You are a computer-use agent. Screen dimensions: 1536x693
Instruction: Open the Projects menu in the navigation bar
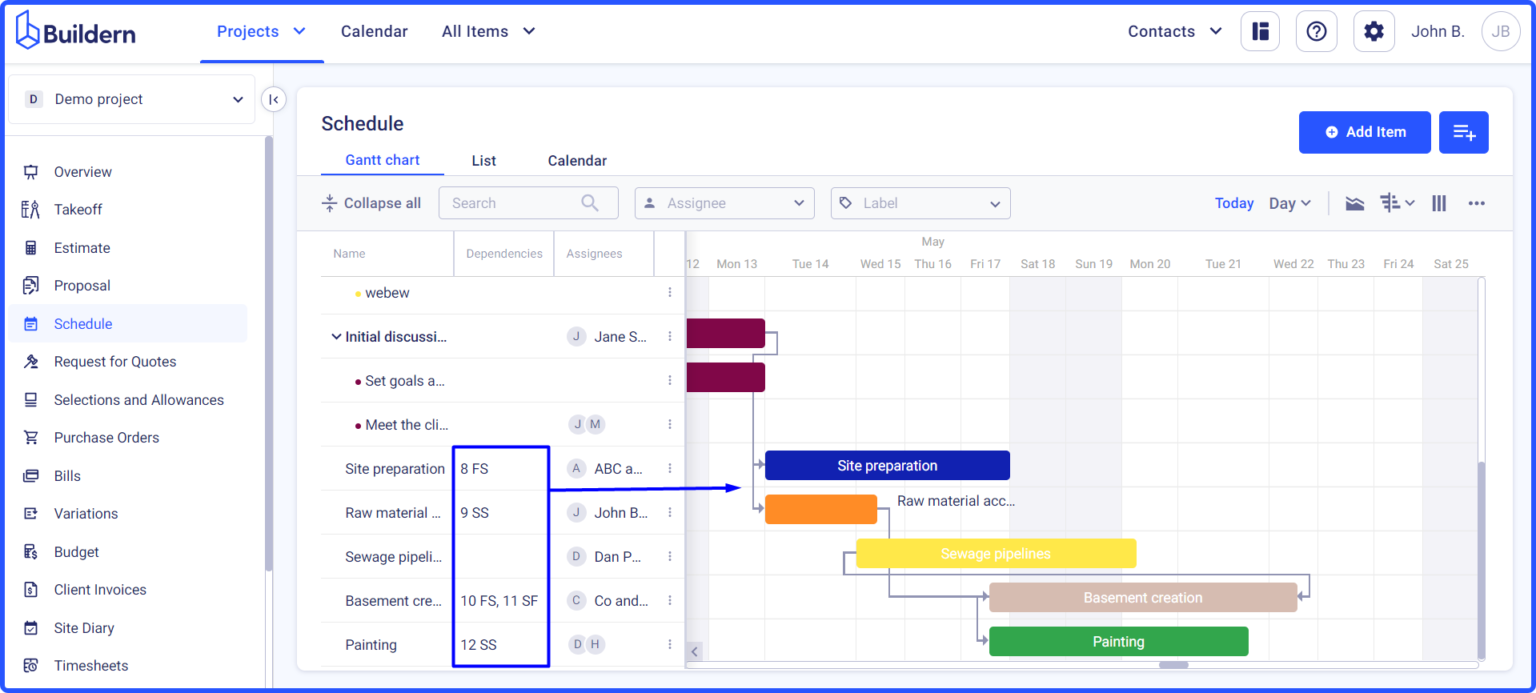coord(261,31)
